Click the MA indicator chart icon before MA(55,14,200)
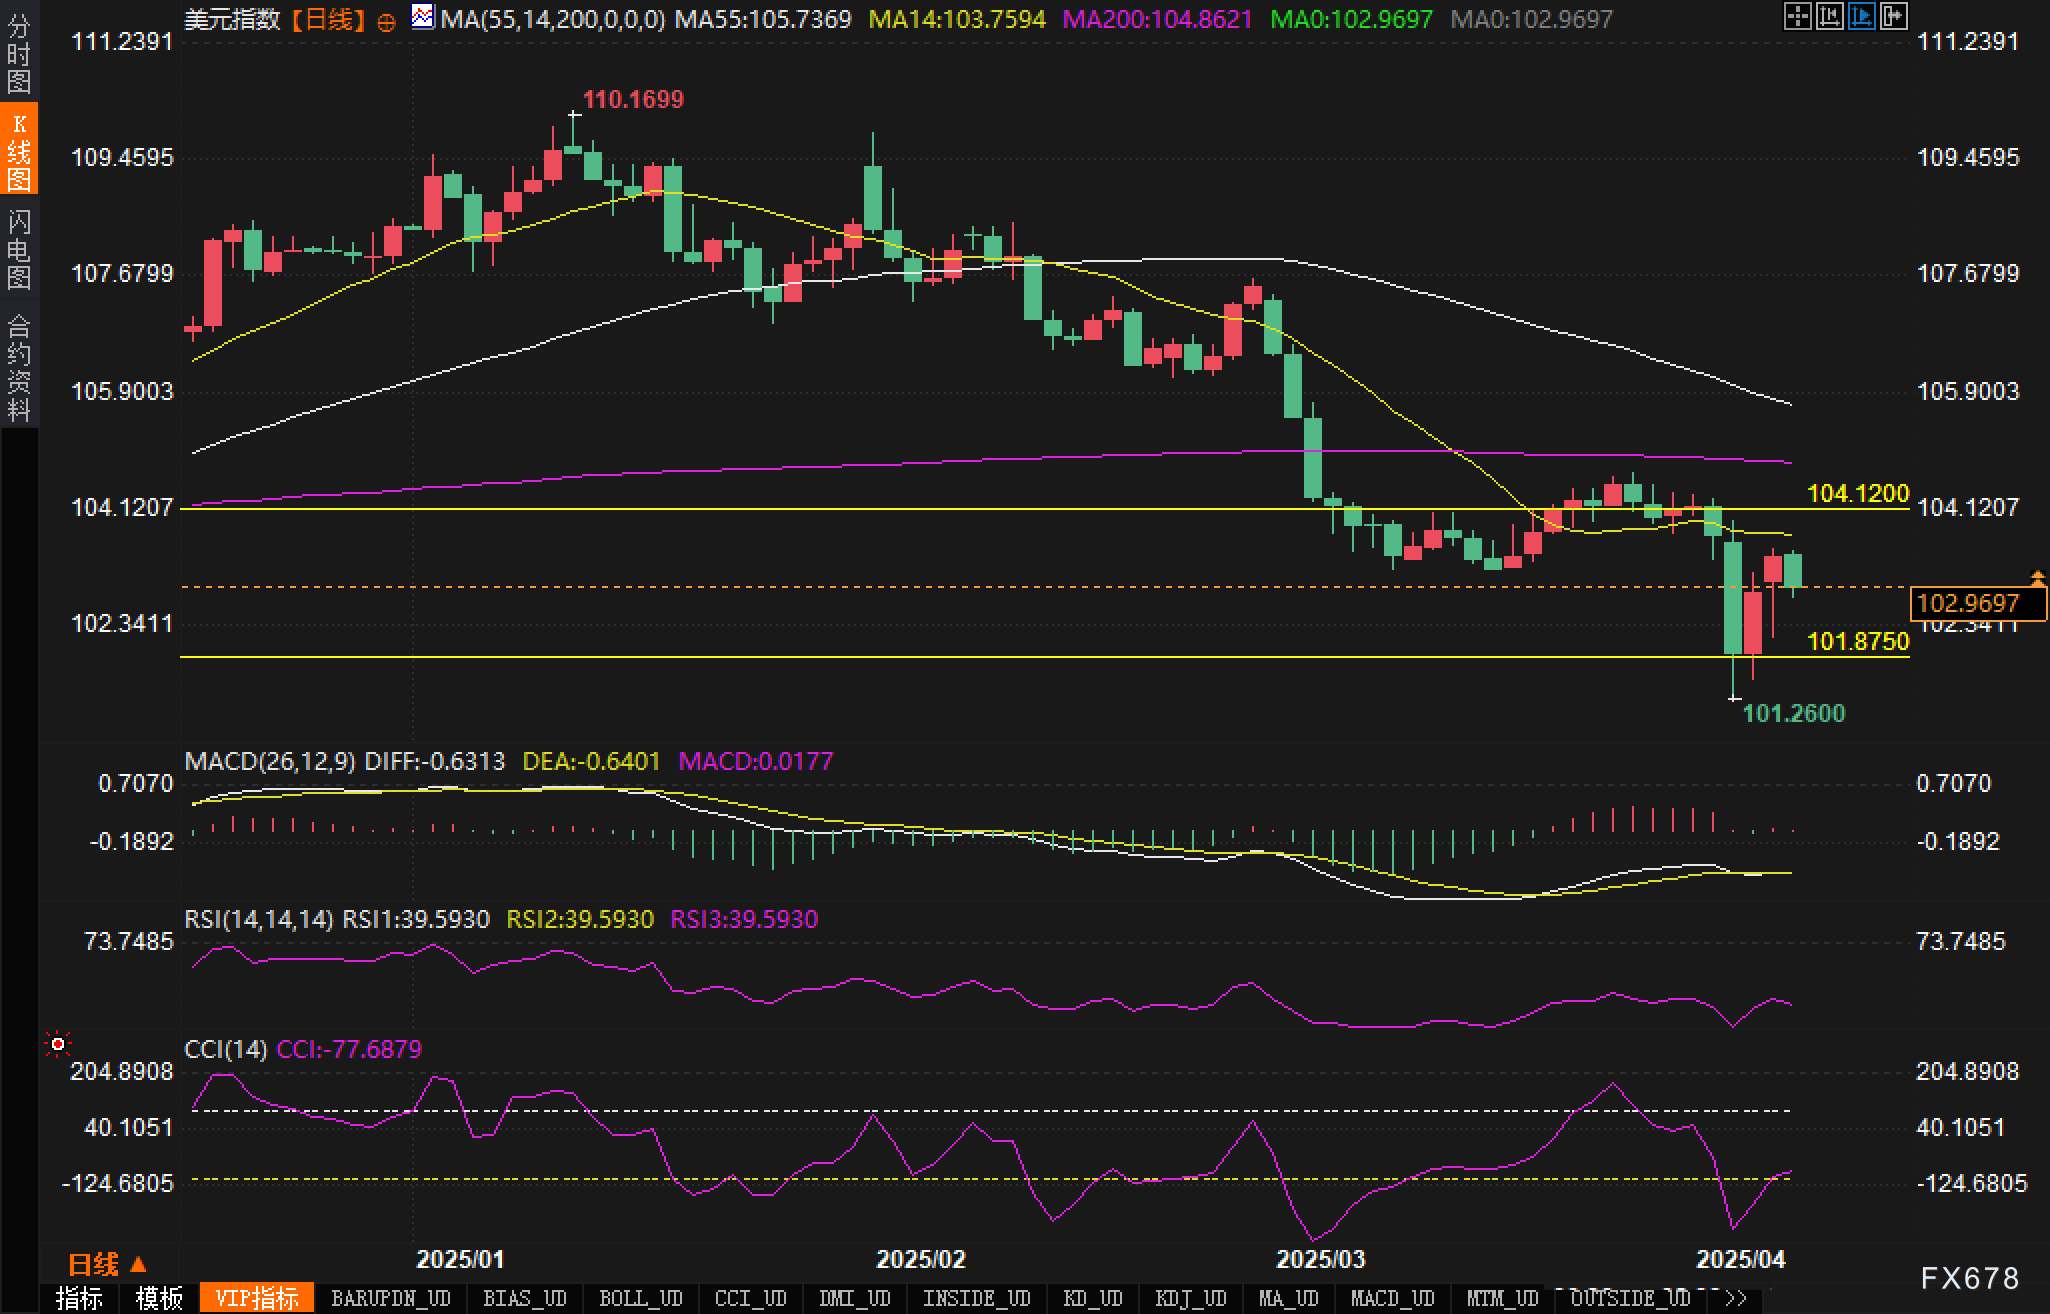Image resolution: width=2050 pixels, height=1314 pixels. 423,17
